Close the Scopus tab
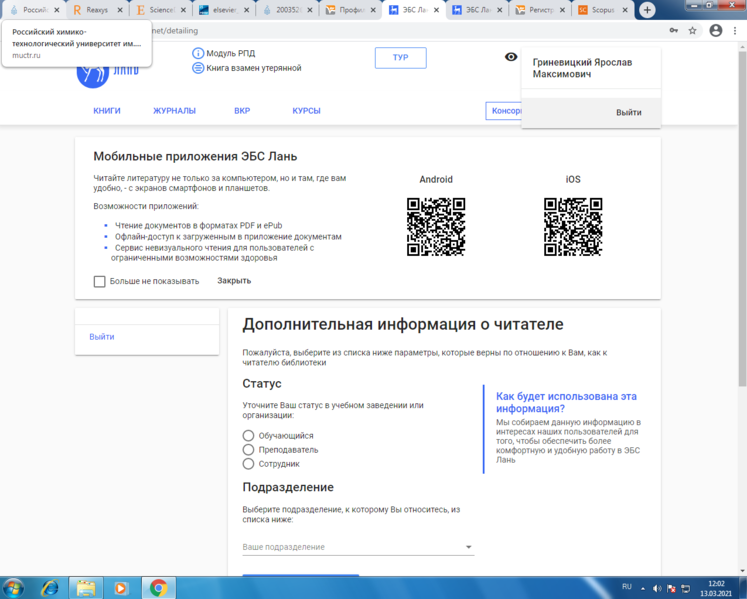747x599 pixels. 625,10
